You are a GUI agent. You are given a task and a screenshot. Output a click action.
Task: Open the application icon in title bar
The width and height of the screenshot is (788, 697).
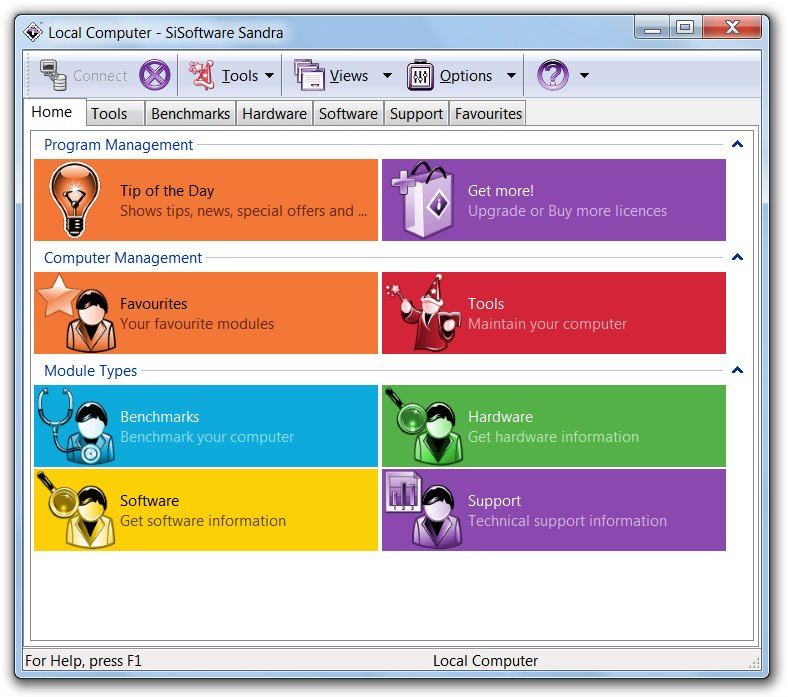tap(33, 32)
